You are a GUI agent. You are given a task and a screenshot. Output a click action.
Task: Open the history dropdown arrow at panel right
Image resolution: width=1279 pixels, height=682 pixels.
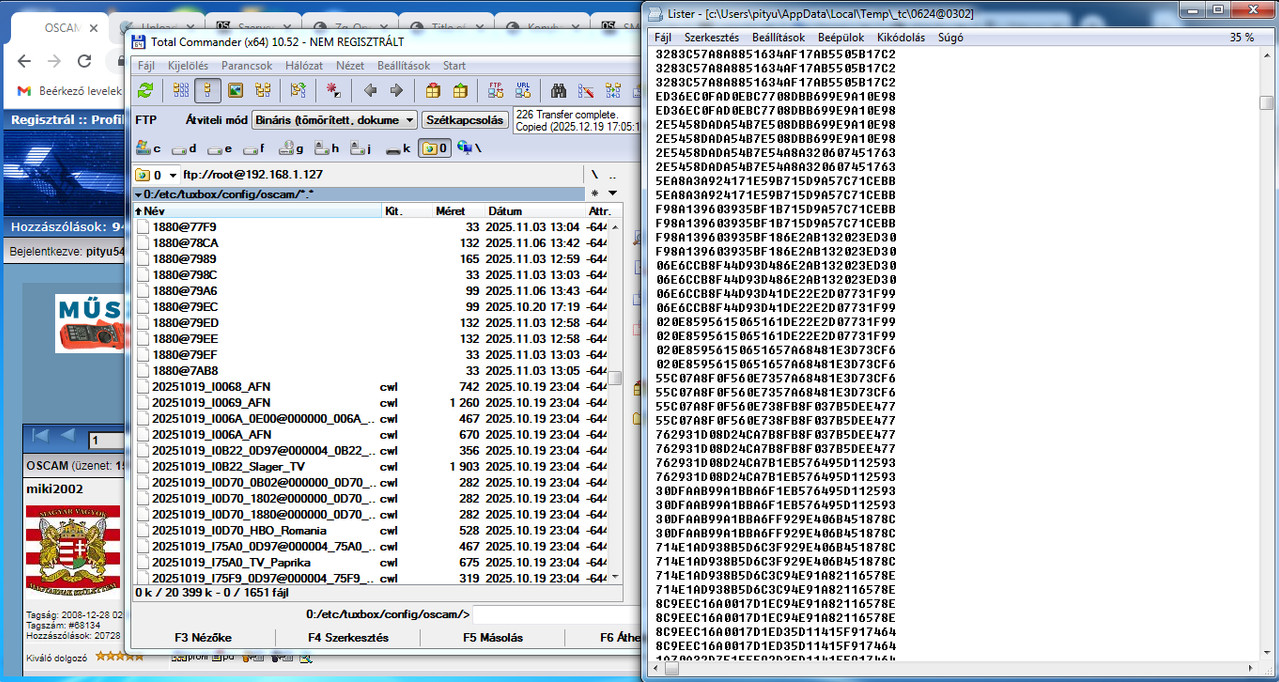[x=612, y=193]
